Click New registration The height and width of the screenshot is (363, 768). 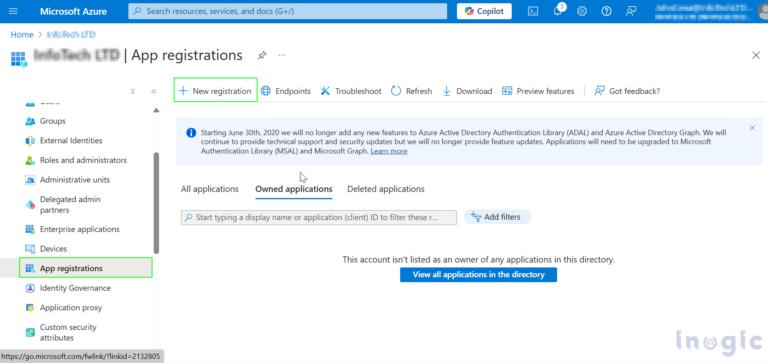click(216, 90)
